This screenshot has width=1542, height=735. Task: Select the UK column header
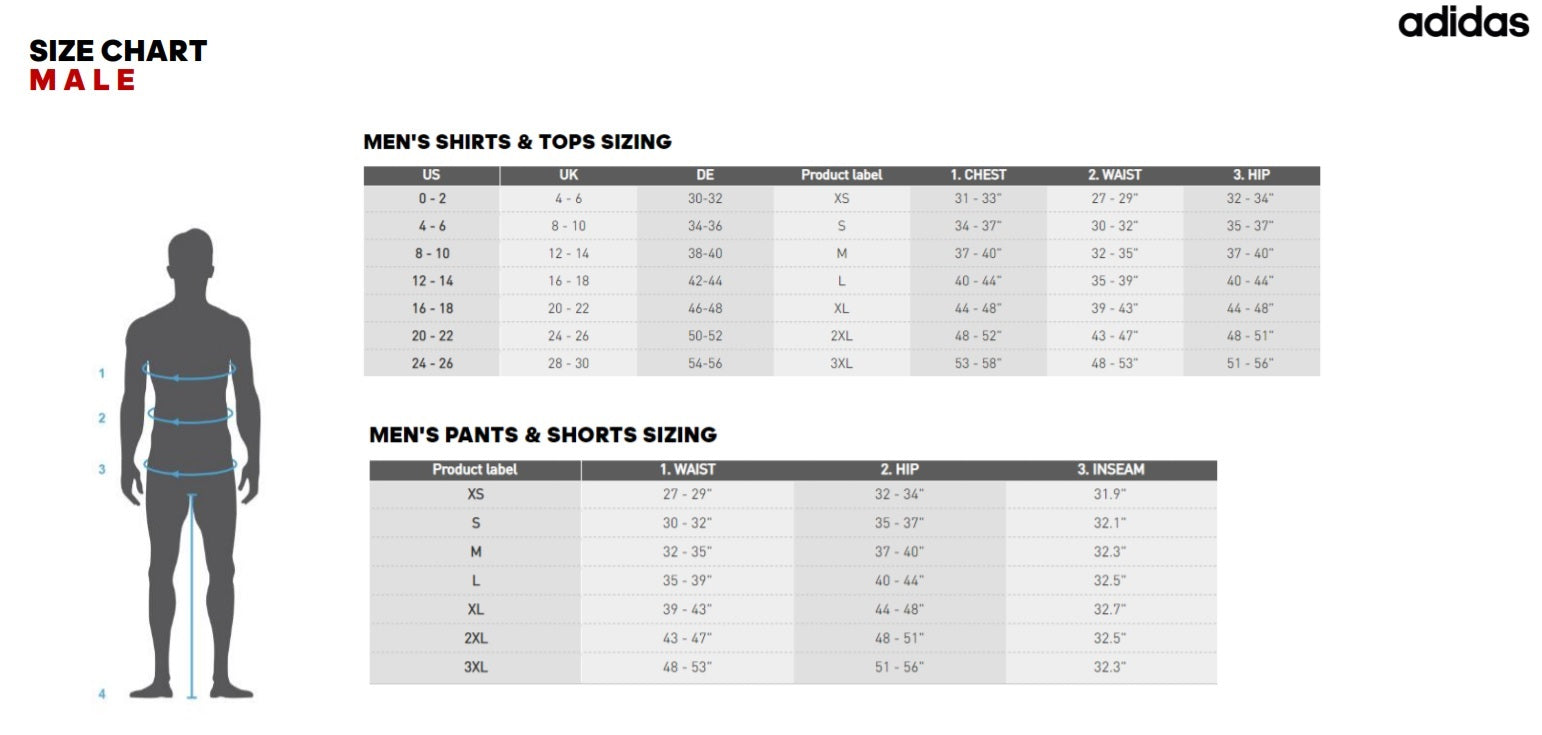pos(568,175)
